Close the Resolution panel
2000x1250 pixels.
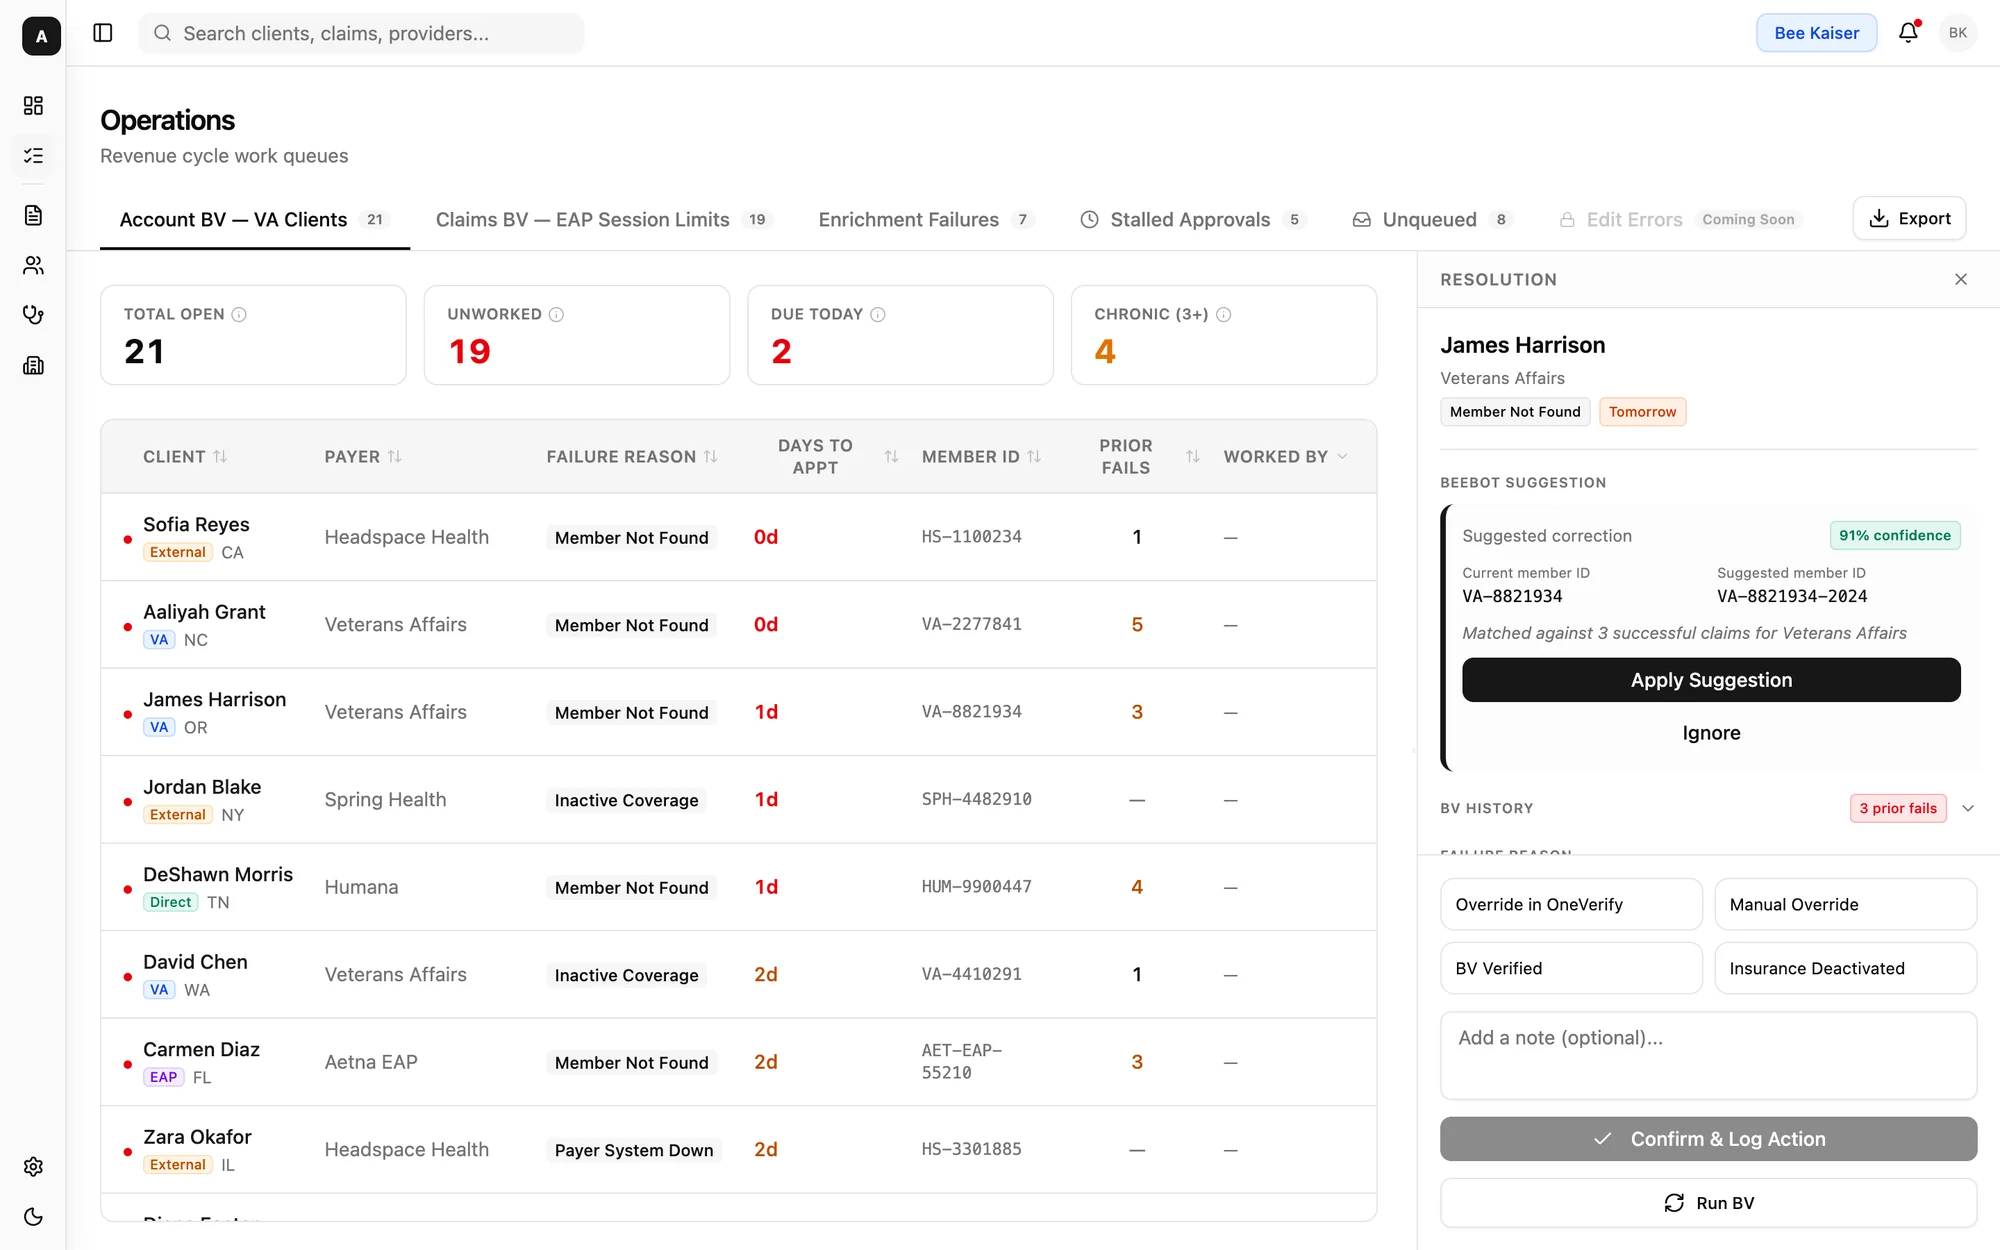(1961, 279)
